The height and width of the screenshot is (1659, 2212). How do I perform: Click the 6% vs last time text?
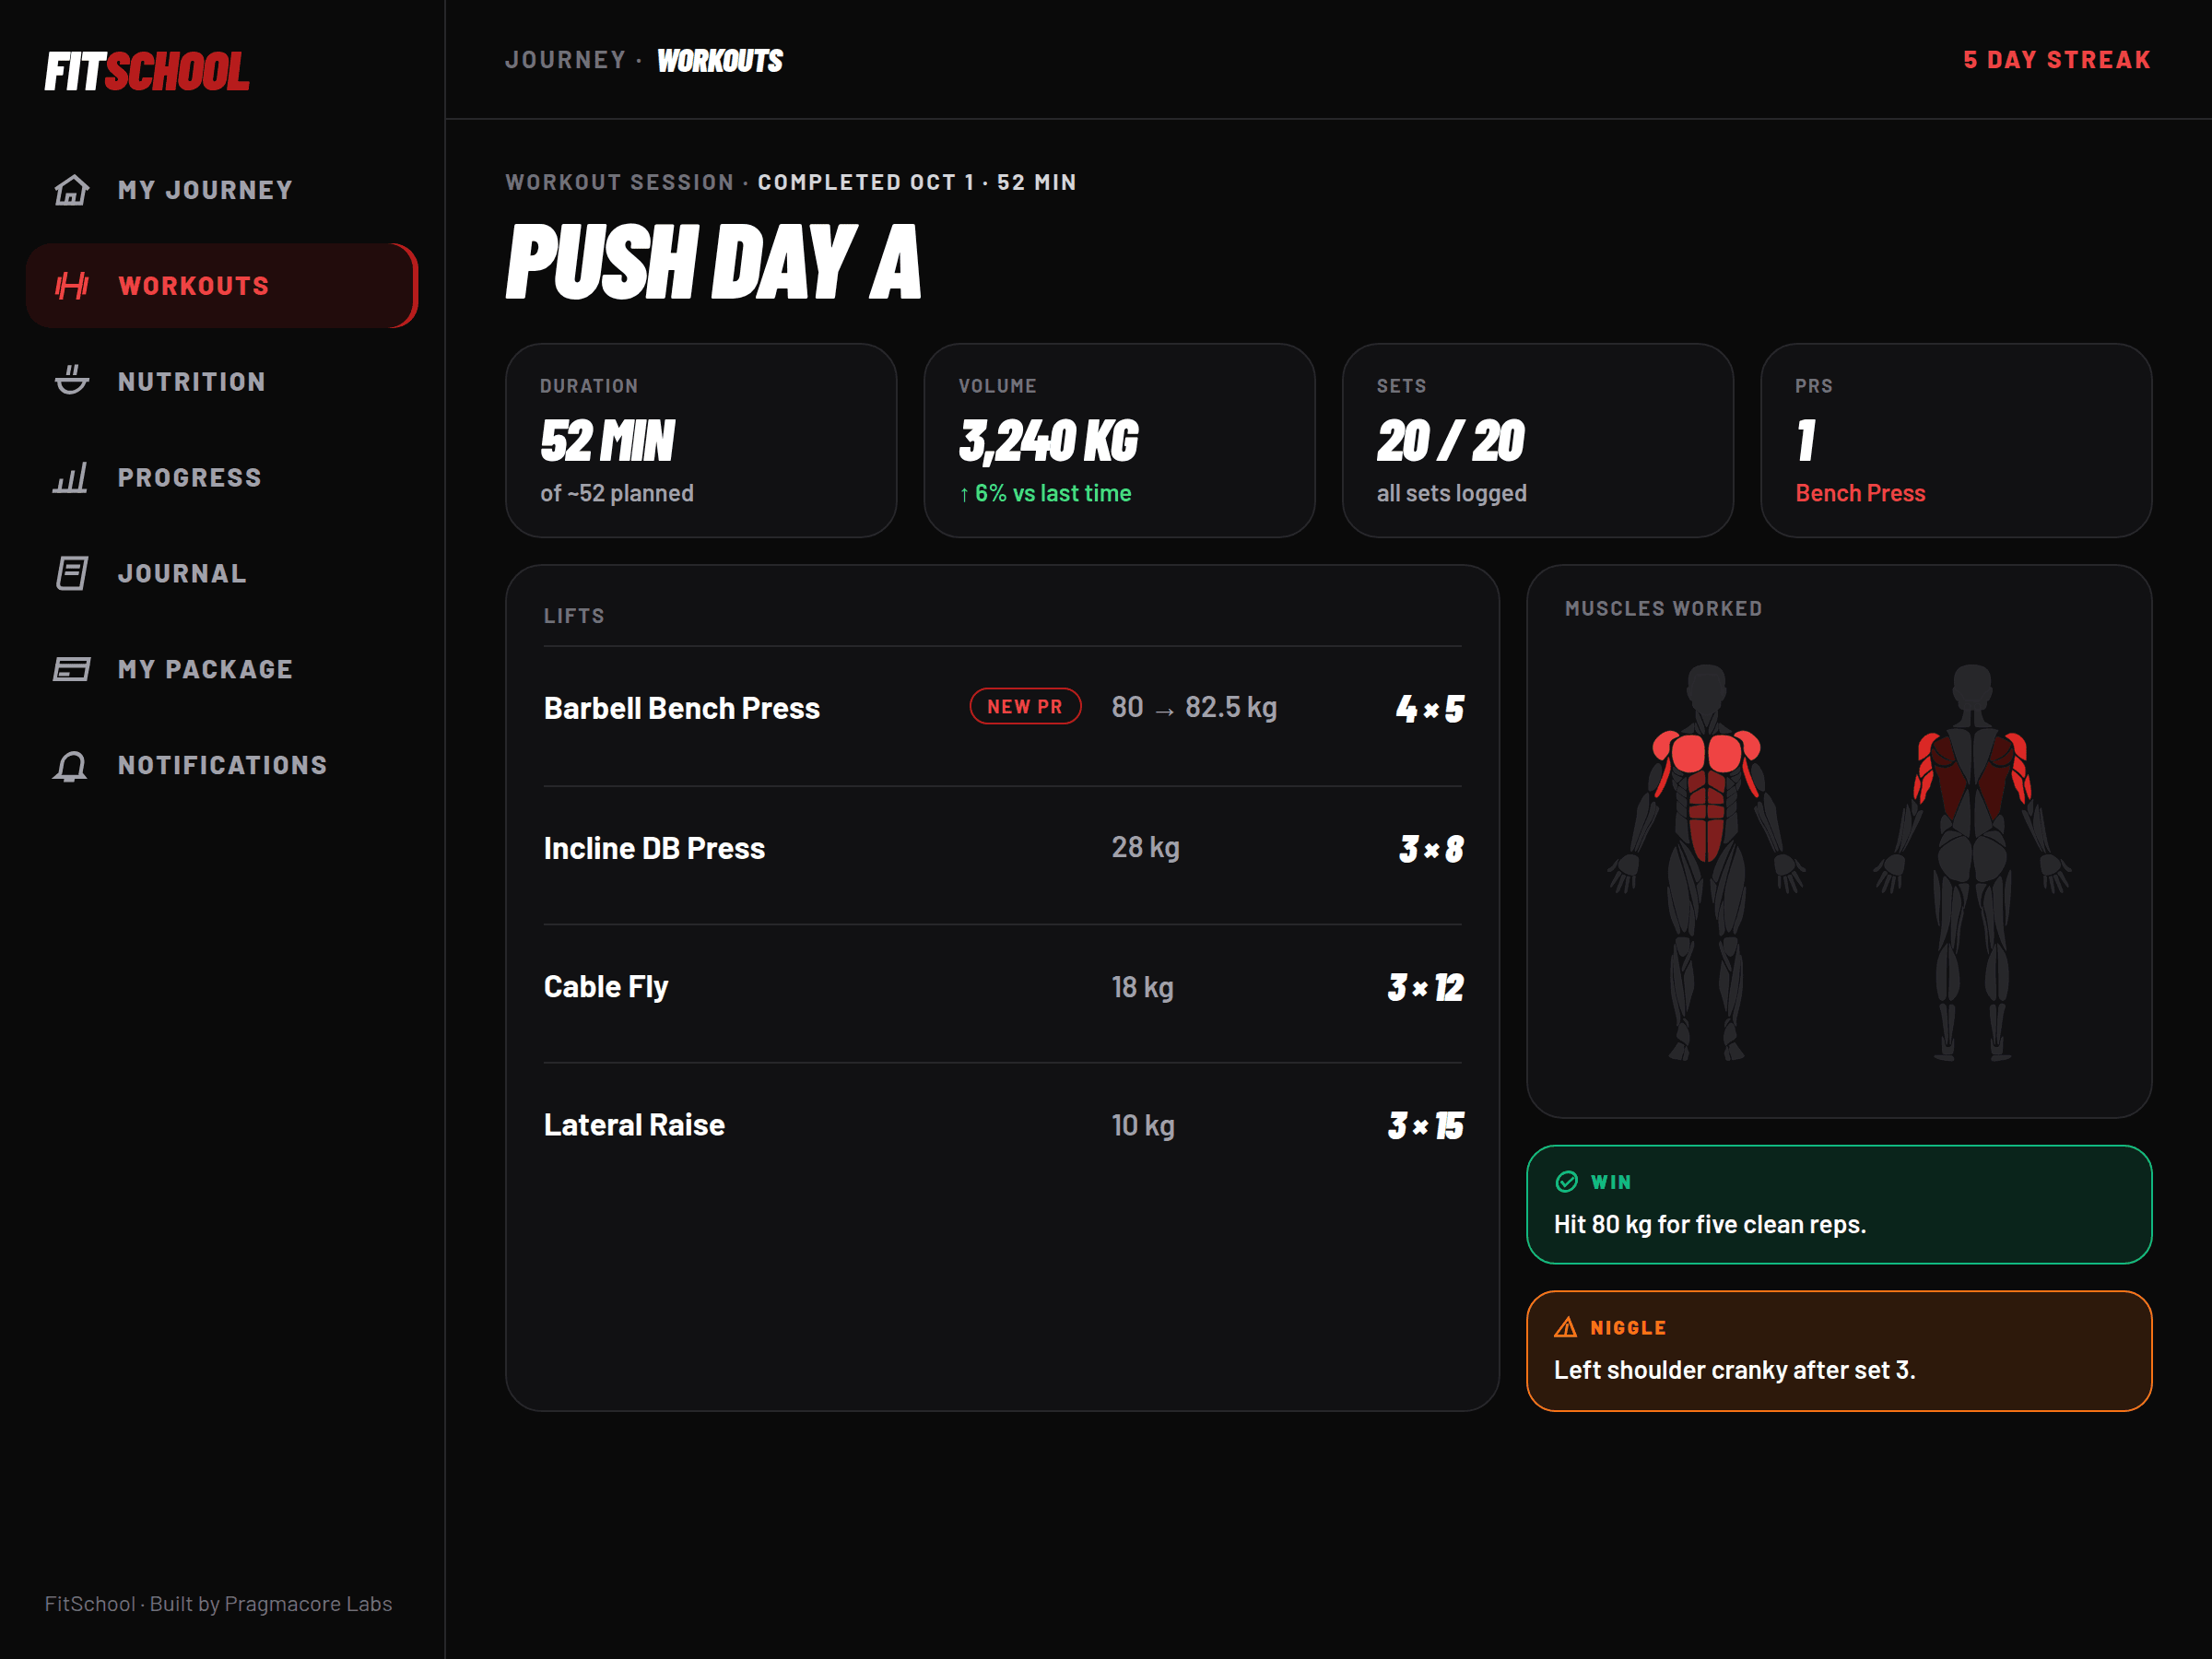1045,493
